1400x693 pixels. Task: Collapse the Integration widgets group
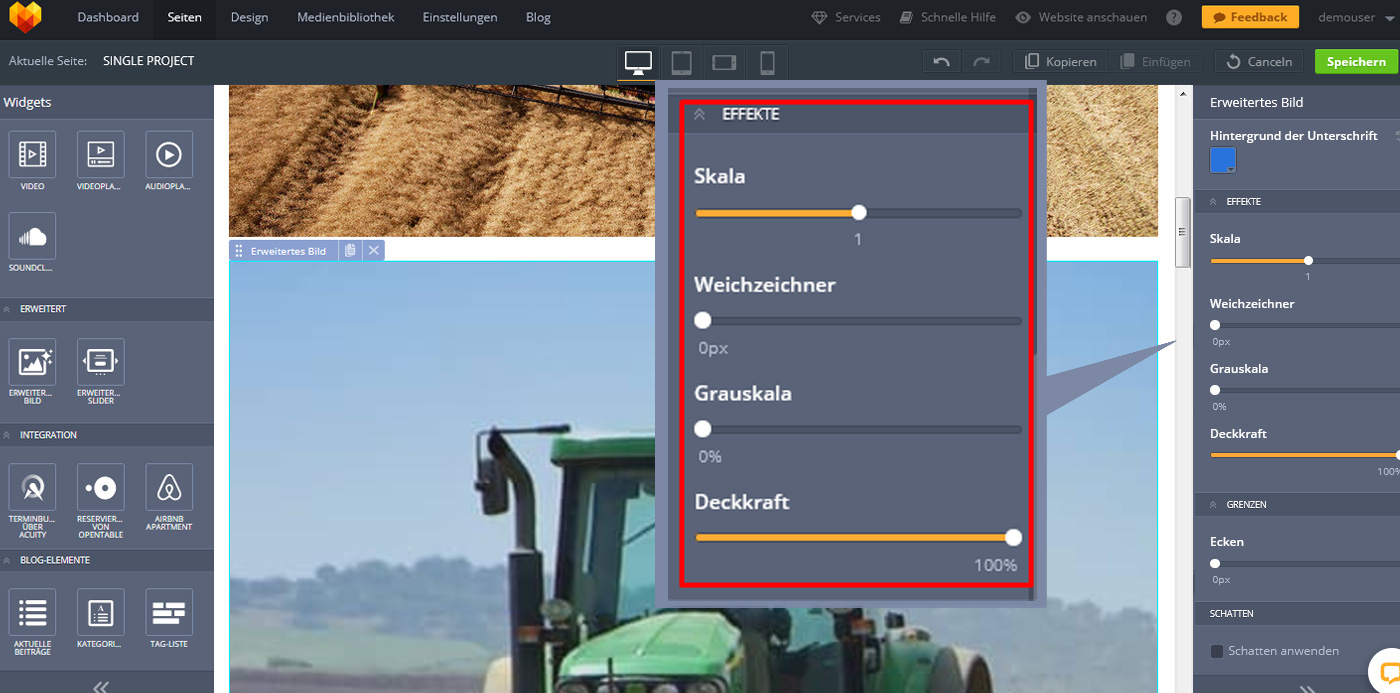pyautogui.click(x=7, y=435)
